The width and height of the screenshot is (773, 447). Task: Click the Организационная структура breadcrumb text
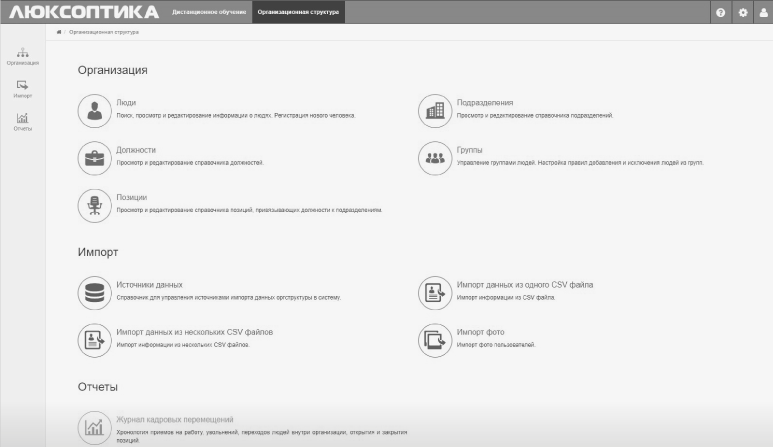point(104,32)
